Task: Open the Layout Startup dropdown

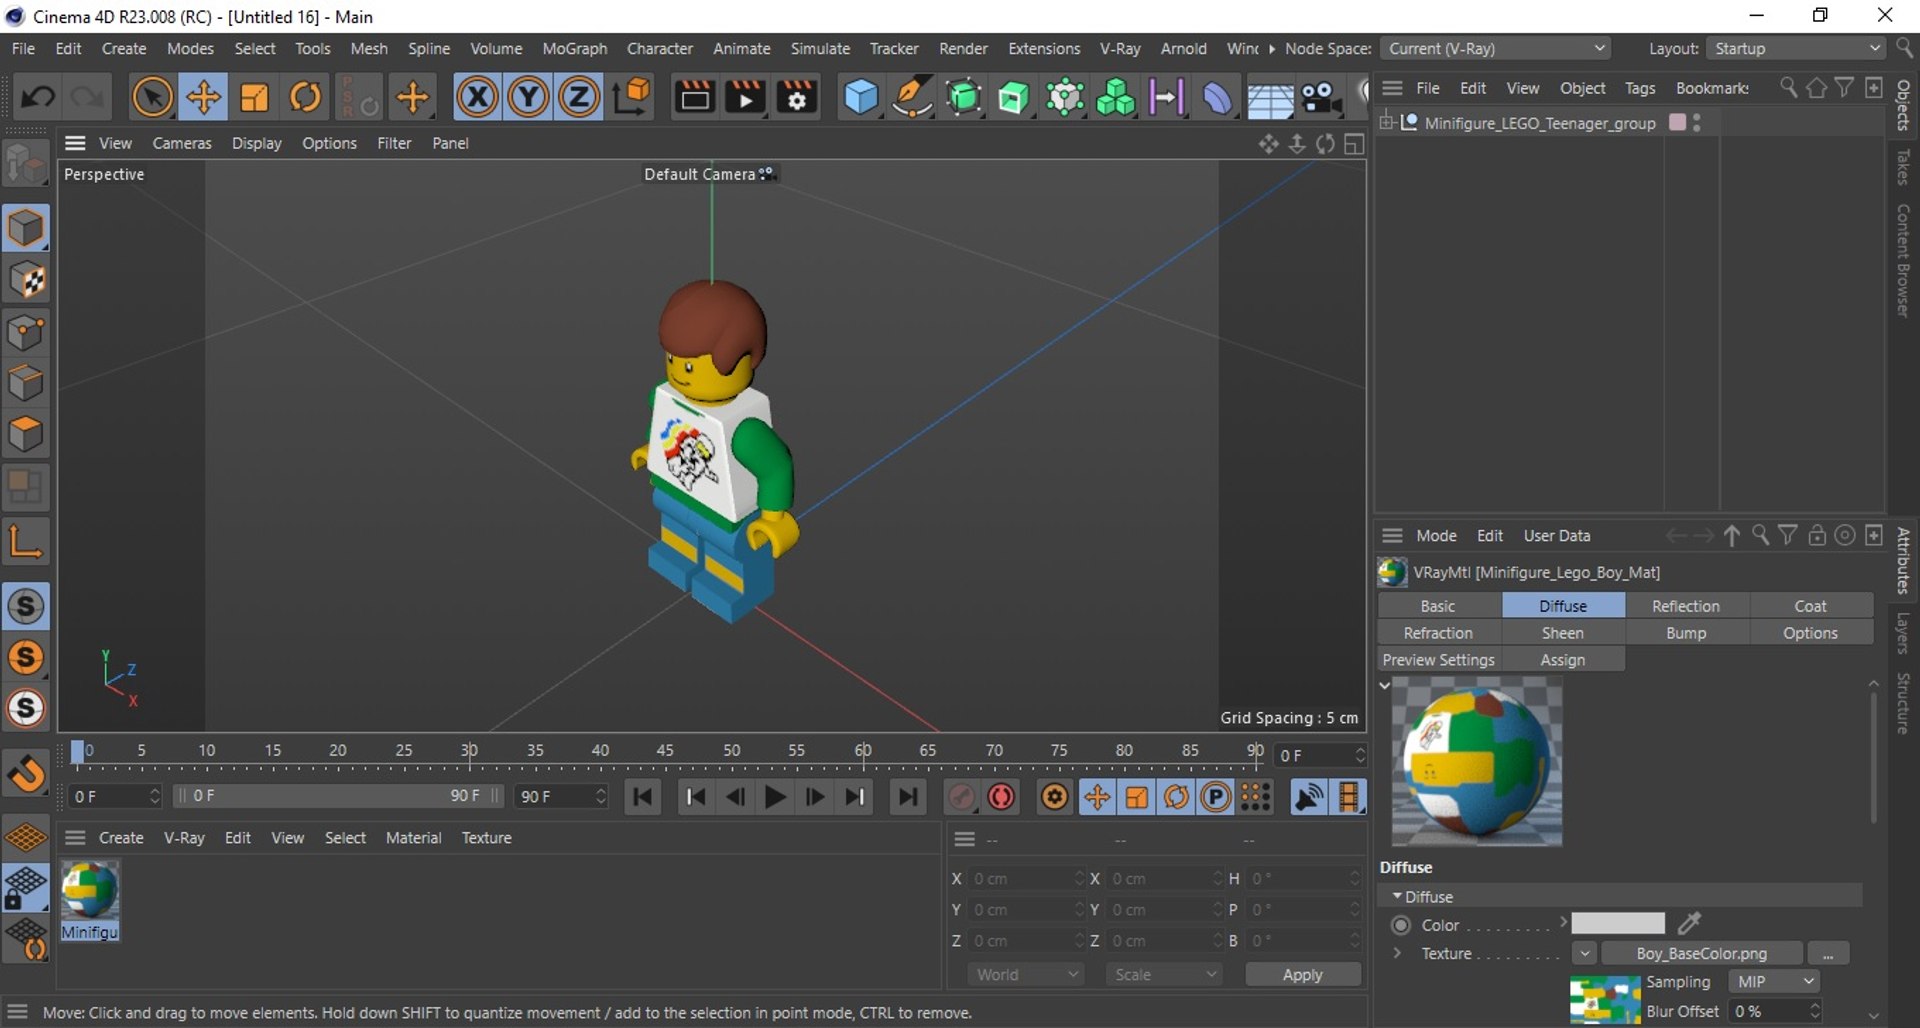Action: tap(1796, 48)
